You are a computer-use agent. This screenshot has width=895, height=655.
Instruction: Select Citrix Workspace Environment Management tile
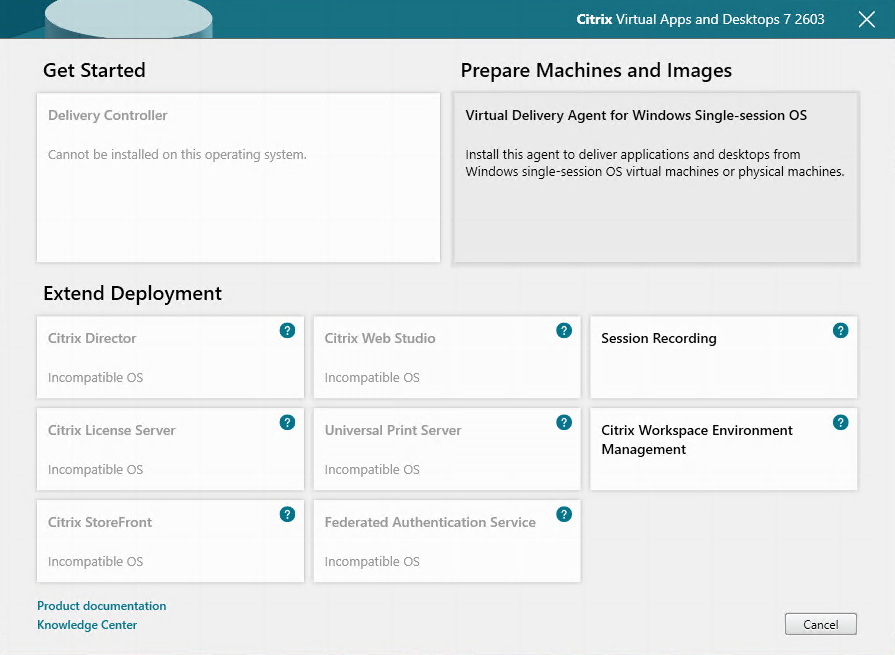pos(723,449)
